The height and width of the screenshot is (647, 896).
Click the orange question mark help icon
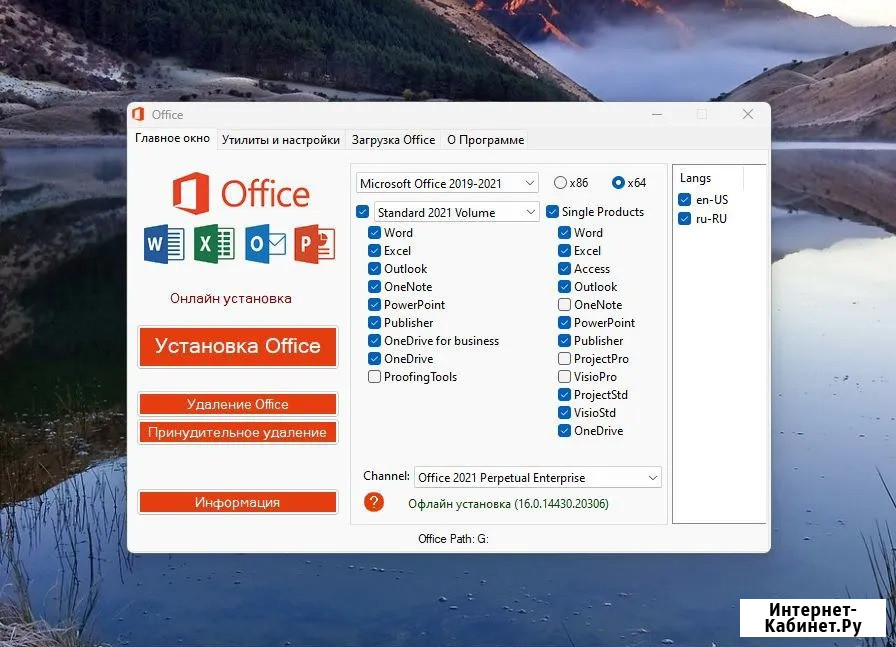[374, 502]
